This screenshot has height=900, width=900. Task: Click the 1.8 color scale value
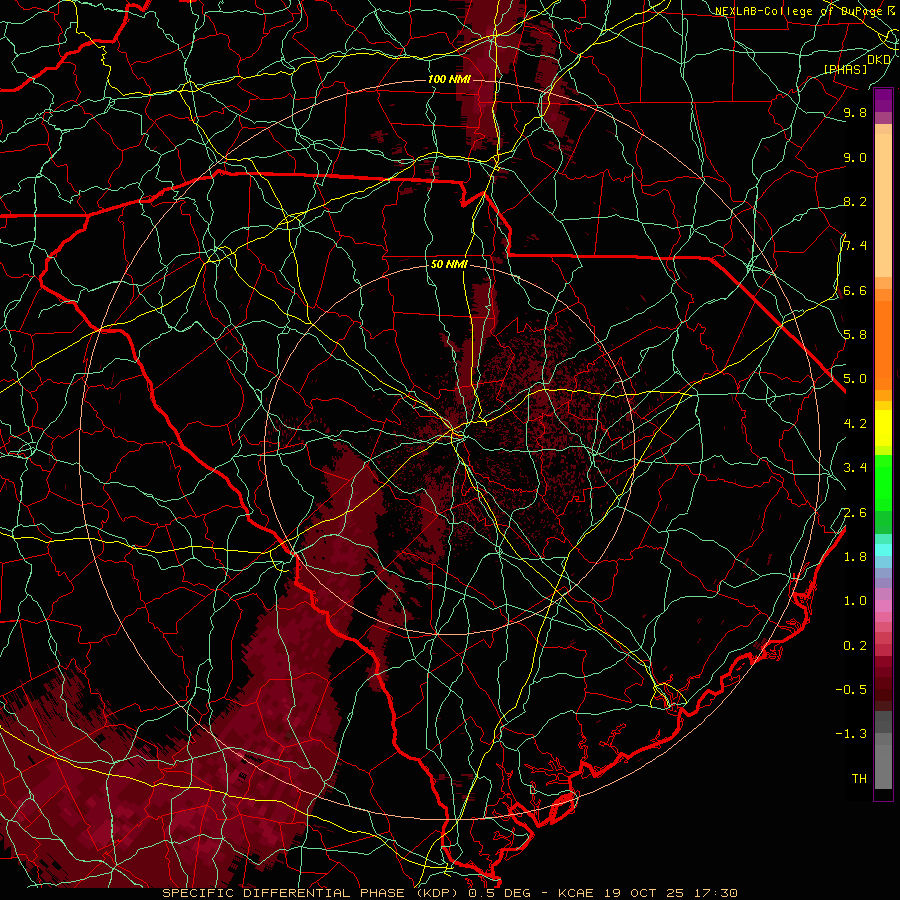[x=855, y=557]
